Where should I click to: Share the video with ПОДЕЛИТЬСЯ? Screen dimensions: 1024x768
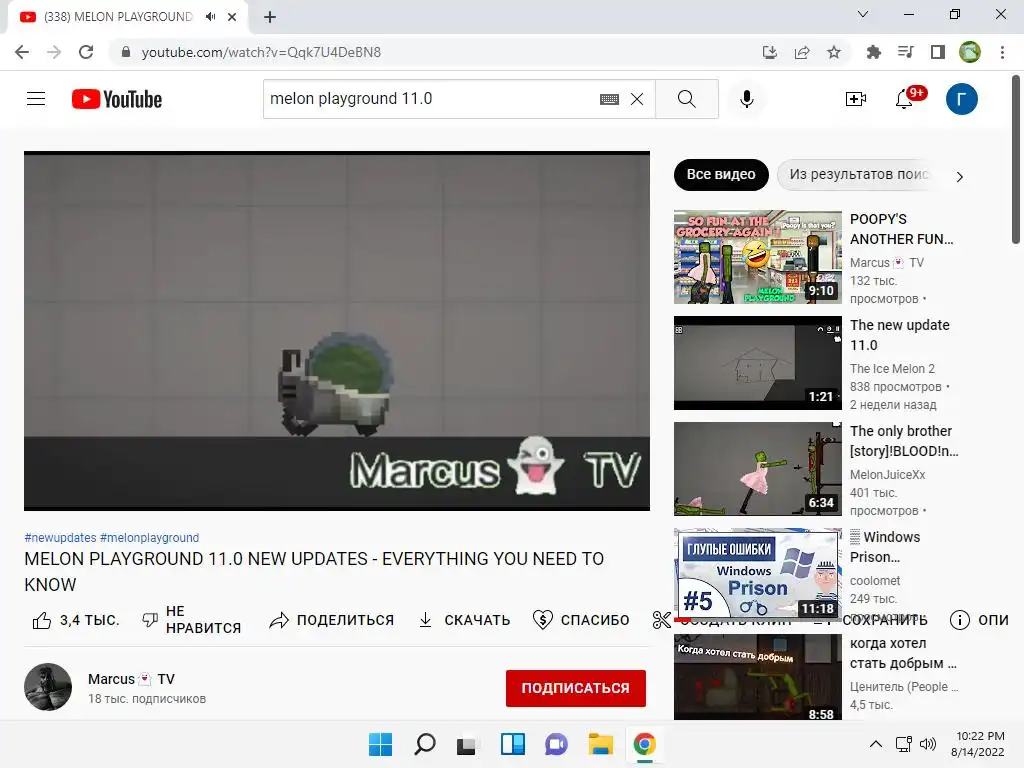click(x=332, y=620)
